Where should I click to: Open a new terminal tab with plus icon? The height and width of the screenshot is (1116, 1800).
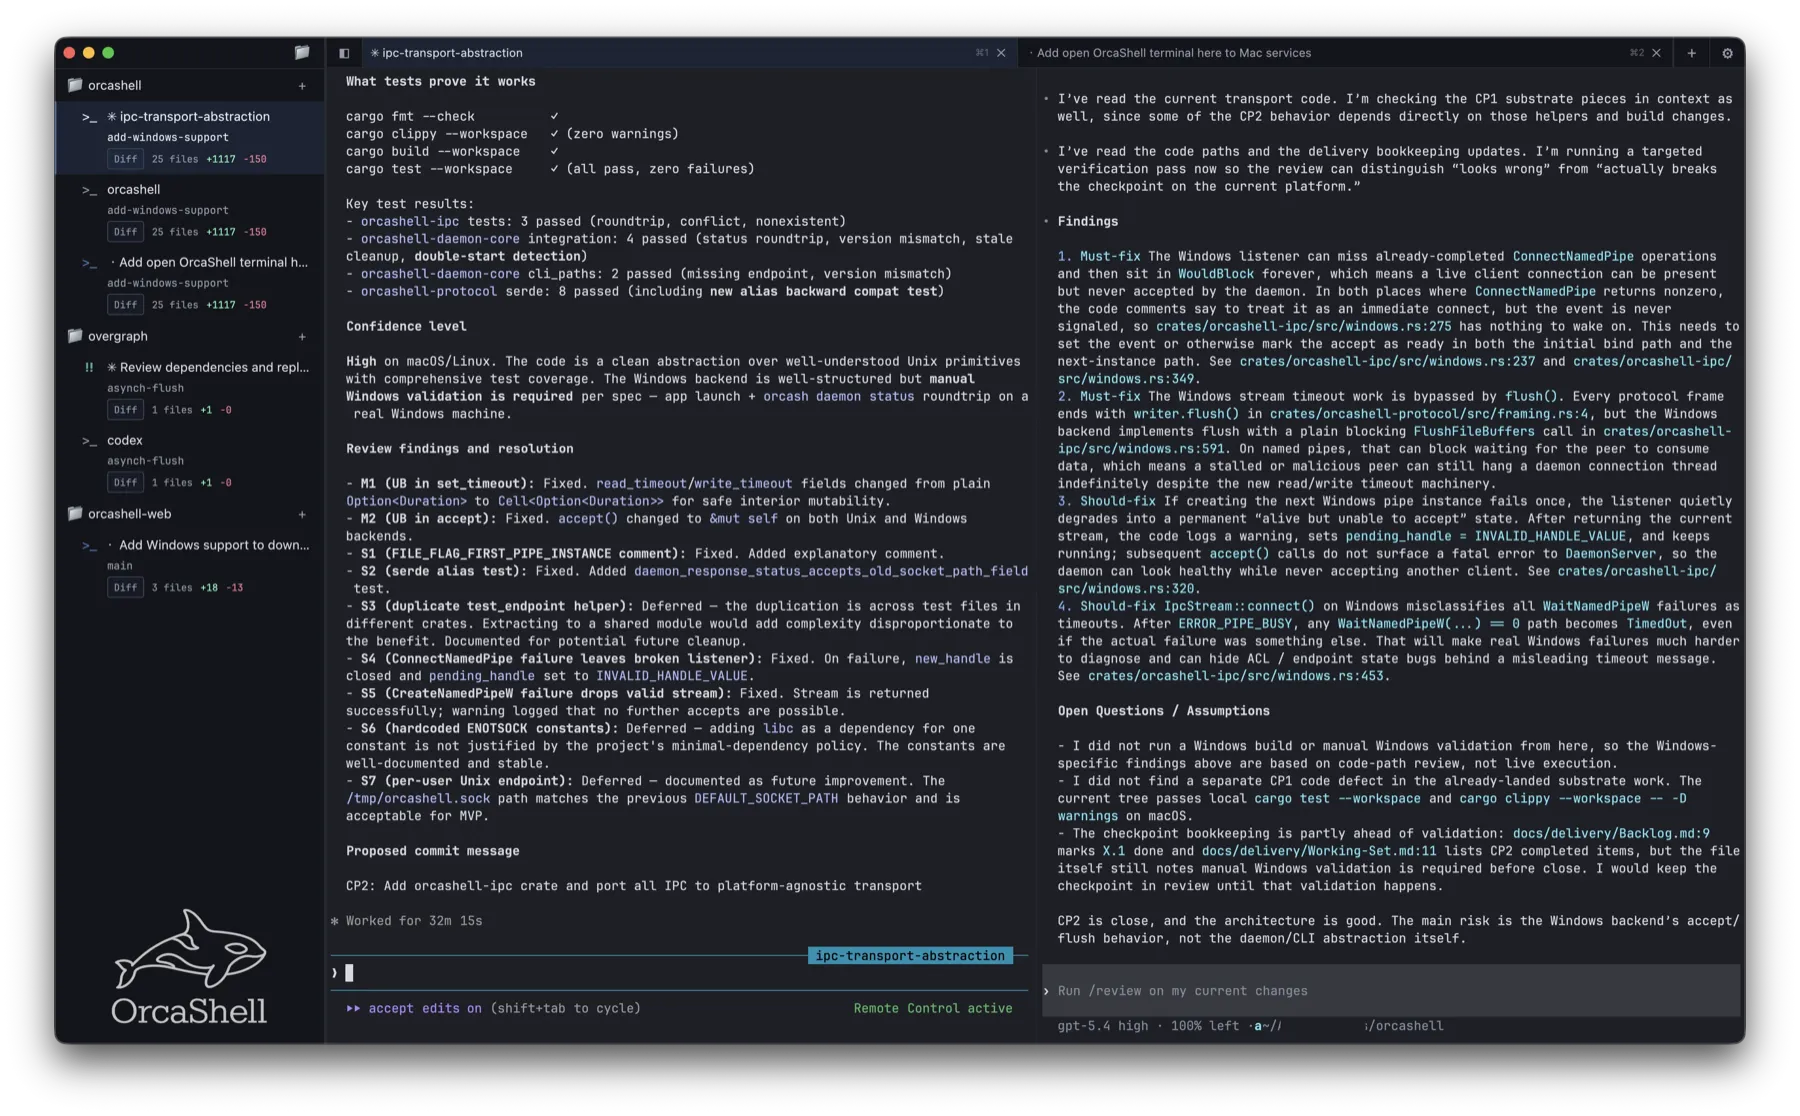[x=1691, y=53]
